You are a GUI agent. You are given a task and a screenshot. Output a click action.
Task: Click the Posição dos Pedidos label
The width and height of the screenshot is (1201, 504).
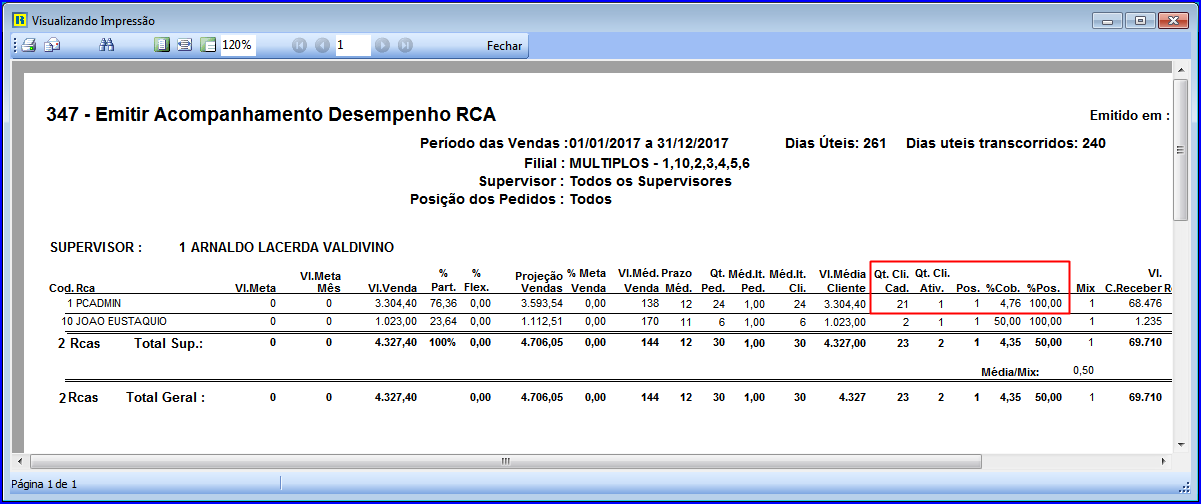click(486, 199)
